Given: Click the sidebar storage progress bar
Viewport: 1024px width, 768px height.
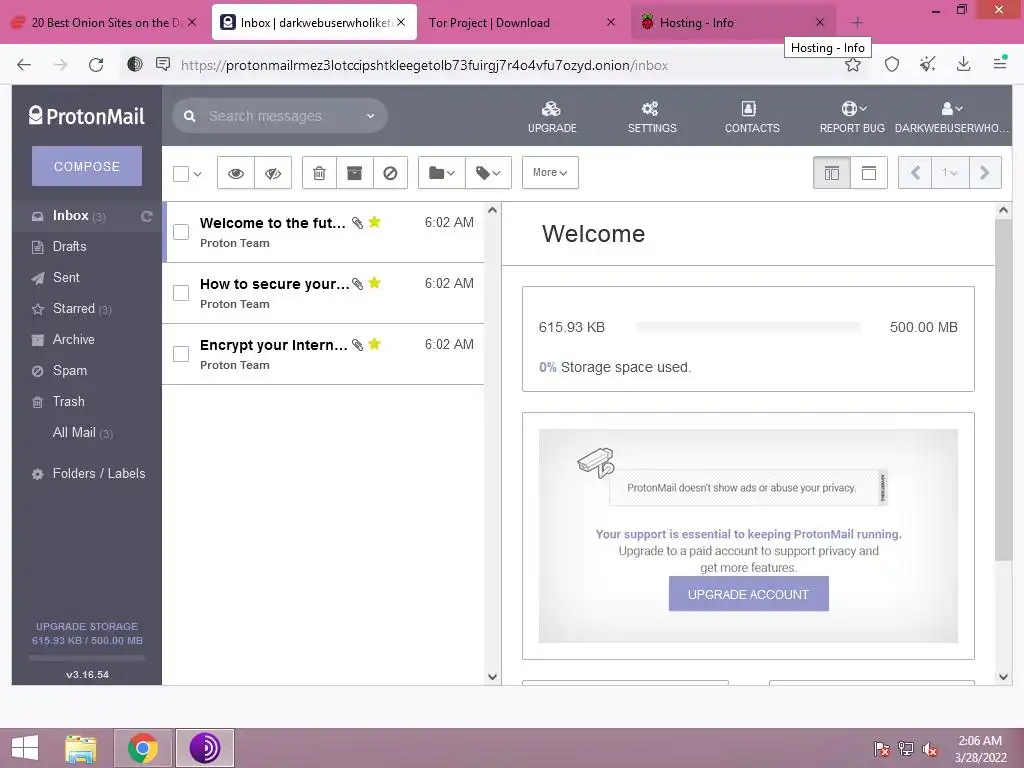Looking at the screenshot, I should point(87,658).
